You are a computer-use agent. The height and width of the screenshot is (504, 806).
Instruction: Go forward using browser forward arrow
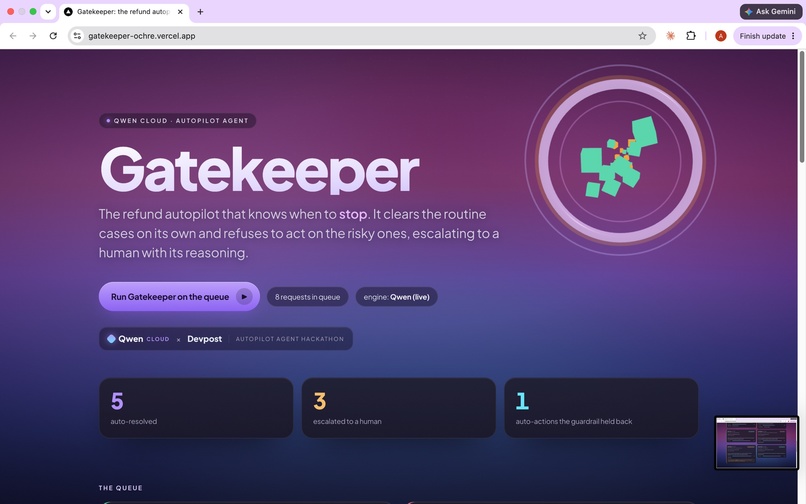(33, 36)
